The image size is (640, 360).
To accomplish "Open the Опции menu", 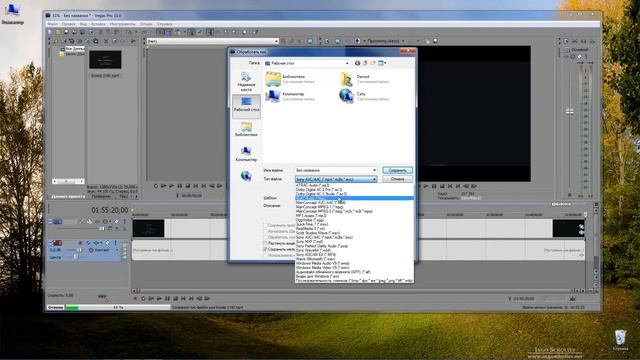I will [x=146, y=24].
